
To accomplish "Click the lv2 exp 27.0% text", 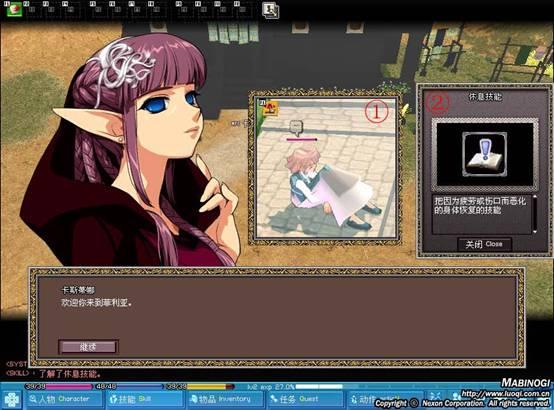I will [x=270, y=387].
